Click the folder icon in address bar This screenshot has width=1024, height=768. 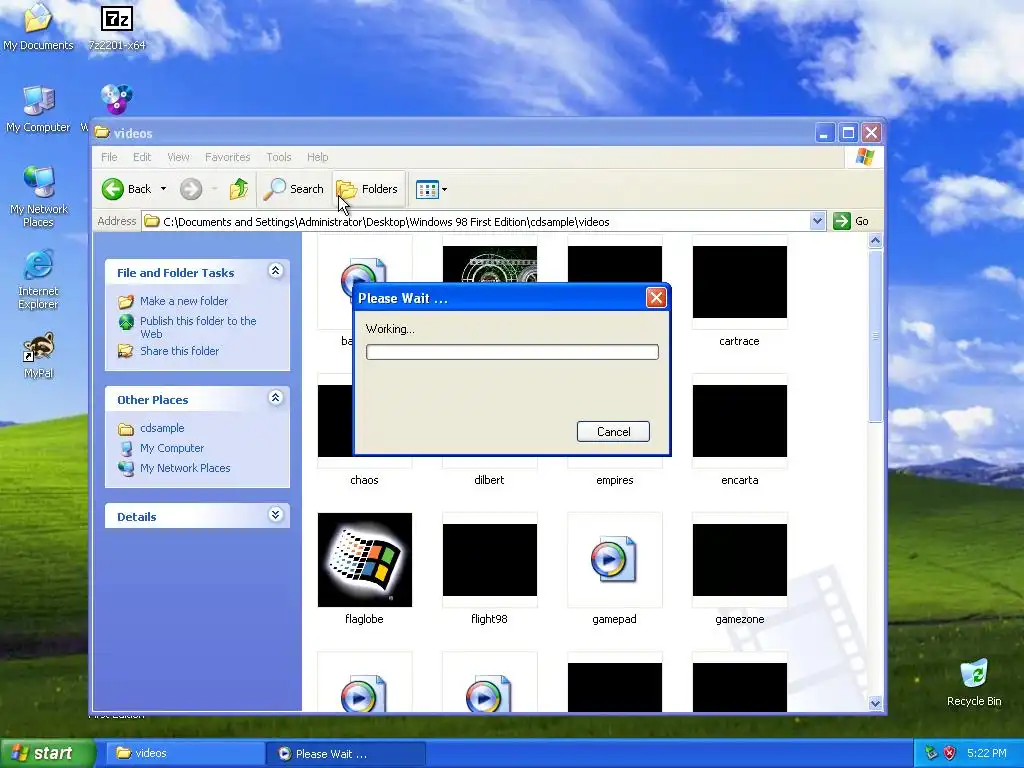click(x=152, y=221)
